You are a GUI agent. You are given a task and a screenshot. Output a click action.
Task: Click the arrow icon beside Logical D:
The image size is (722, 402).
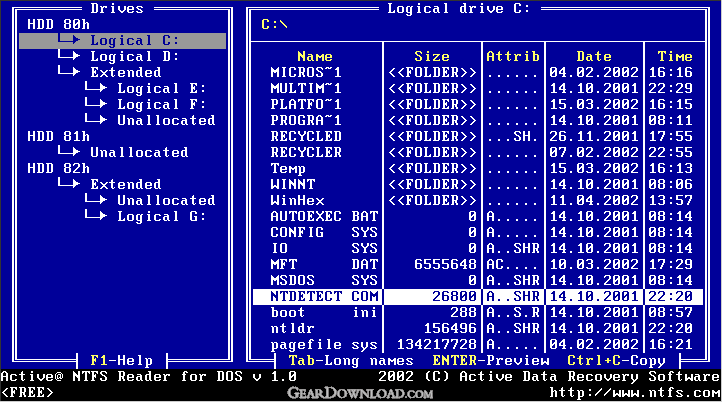pos(69,55)
